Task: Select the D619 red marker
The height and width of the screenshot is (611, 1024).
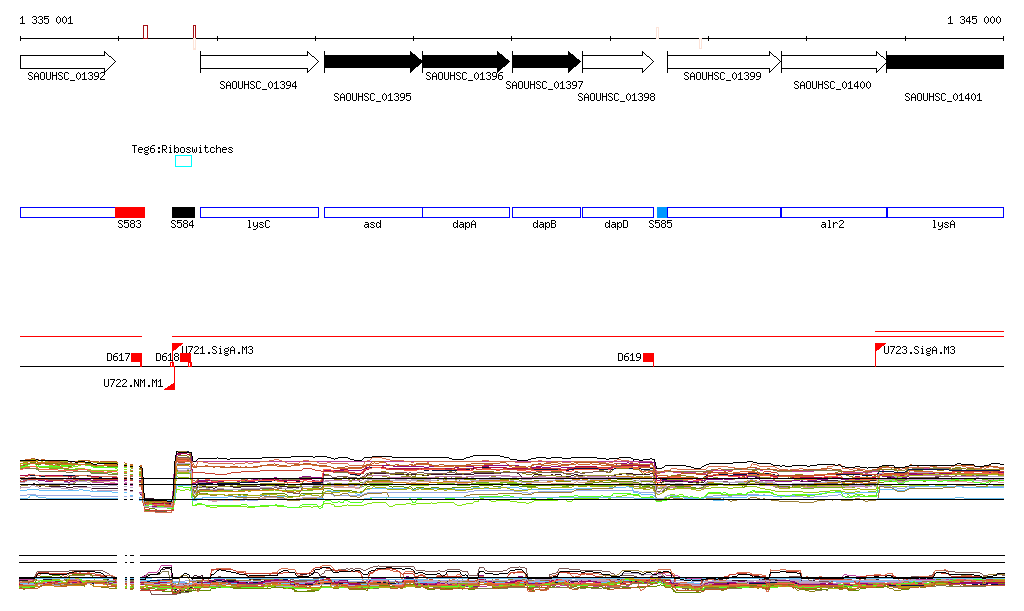Action: (648, 358)
